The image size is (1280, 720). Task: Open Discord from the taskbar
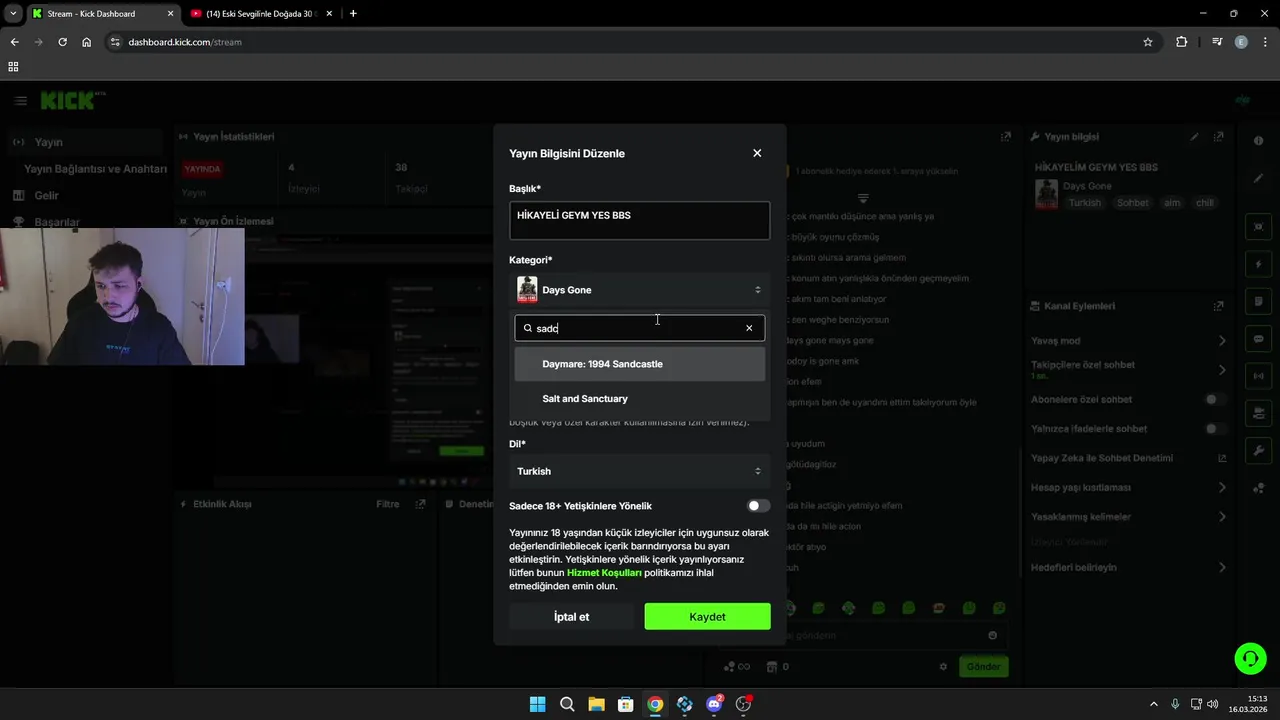tap(714, 704)
